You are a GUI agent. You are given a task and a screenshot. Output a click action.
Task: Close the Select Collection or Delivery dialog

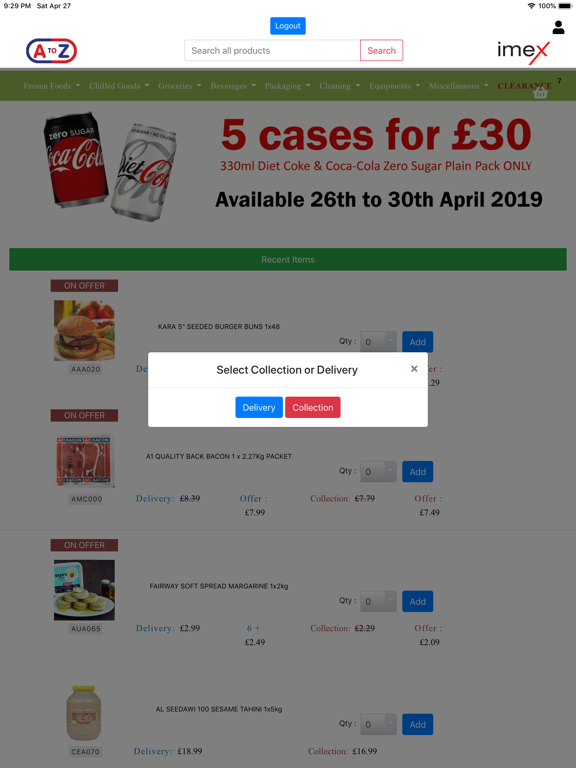point(414,369)
